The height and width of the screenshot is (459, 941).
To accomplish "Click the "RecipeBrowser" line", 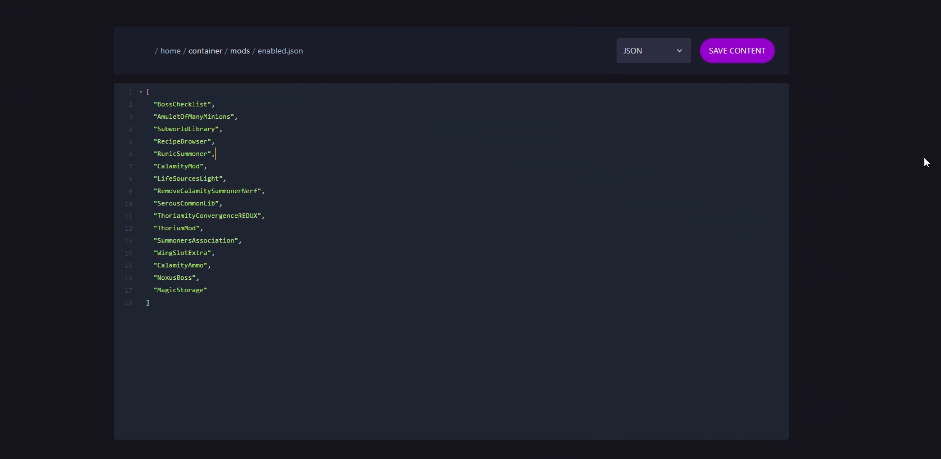I will pos(184,142).
